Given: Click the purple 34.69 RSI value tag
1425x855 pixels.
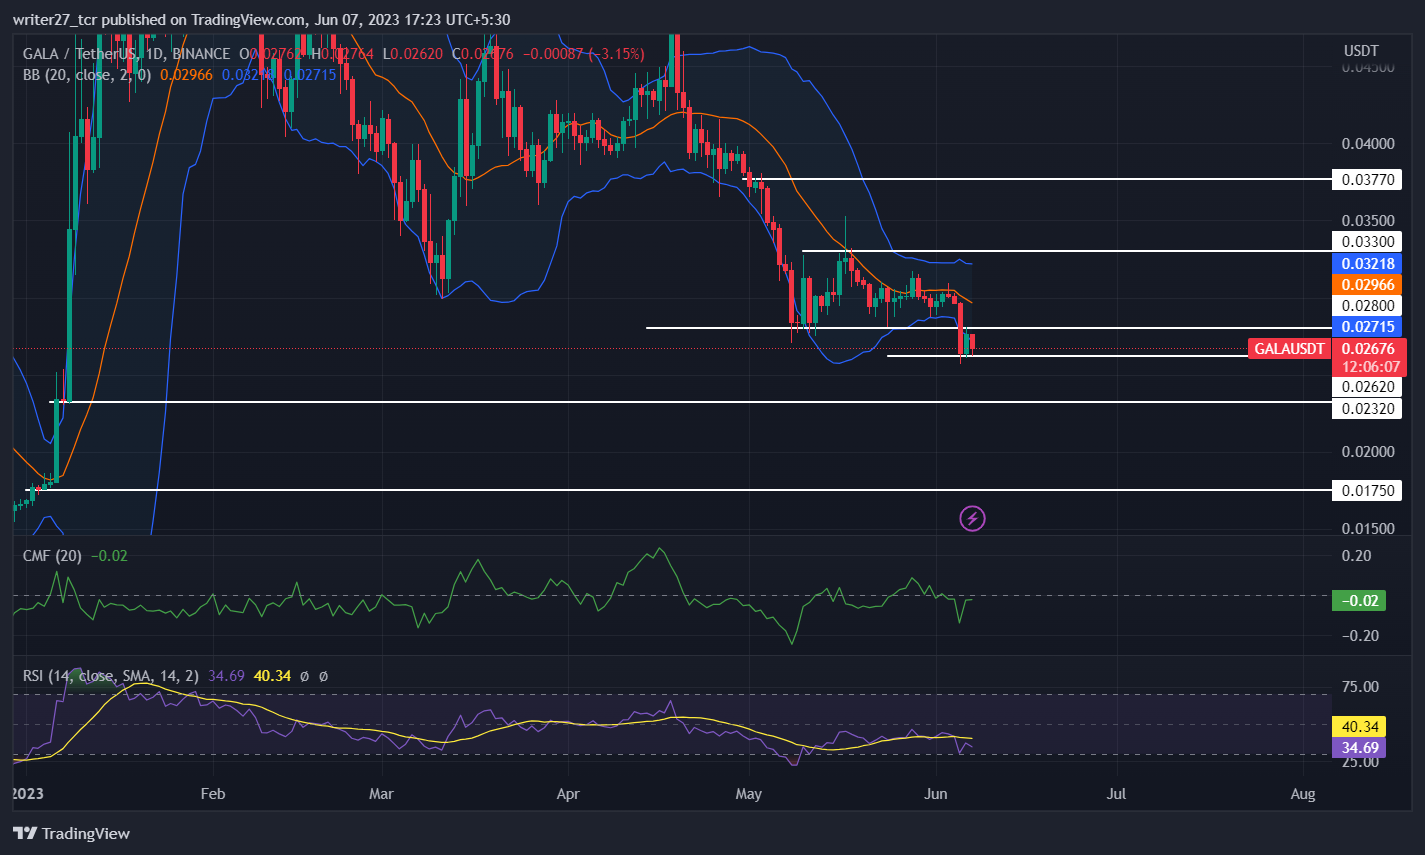Looking at the screenshot, I should pos(1359,747).
